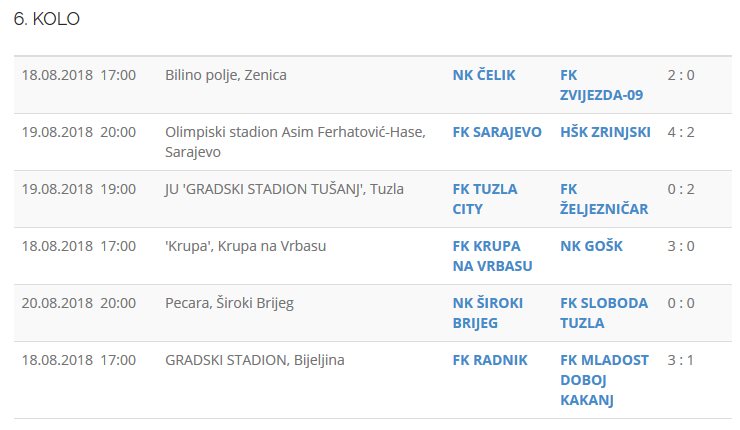Open the FK Zvijezda-09 team page
This screenshot has width=740, height=430.
coord(601,85)
